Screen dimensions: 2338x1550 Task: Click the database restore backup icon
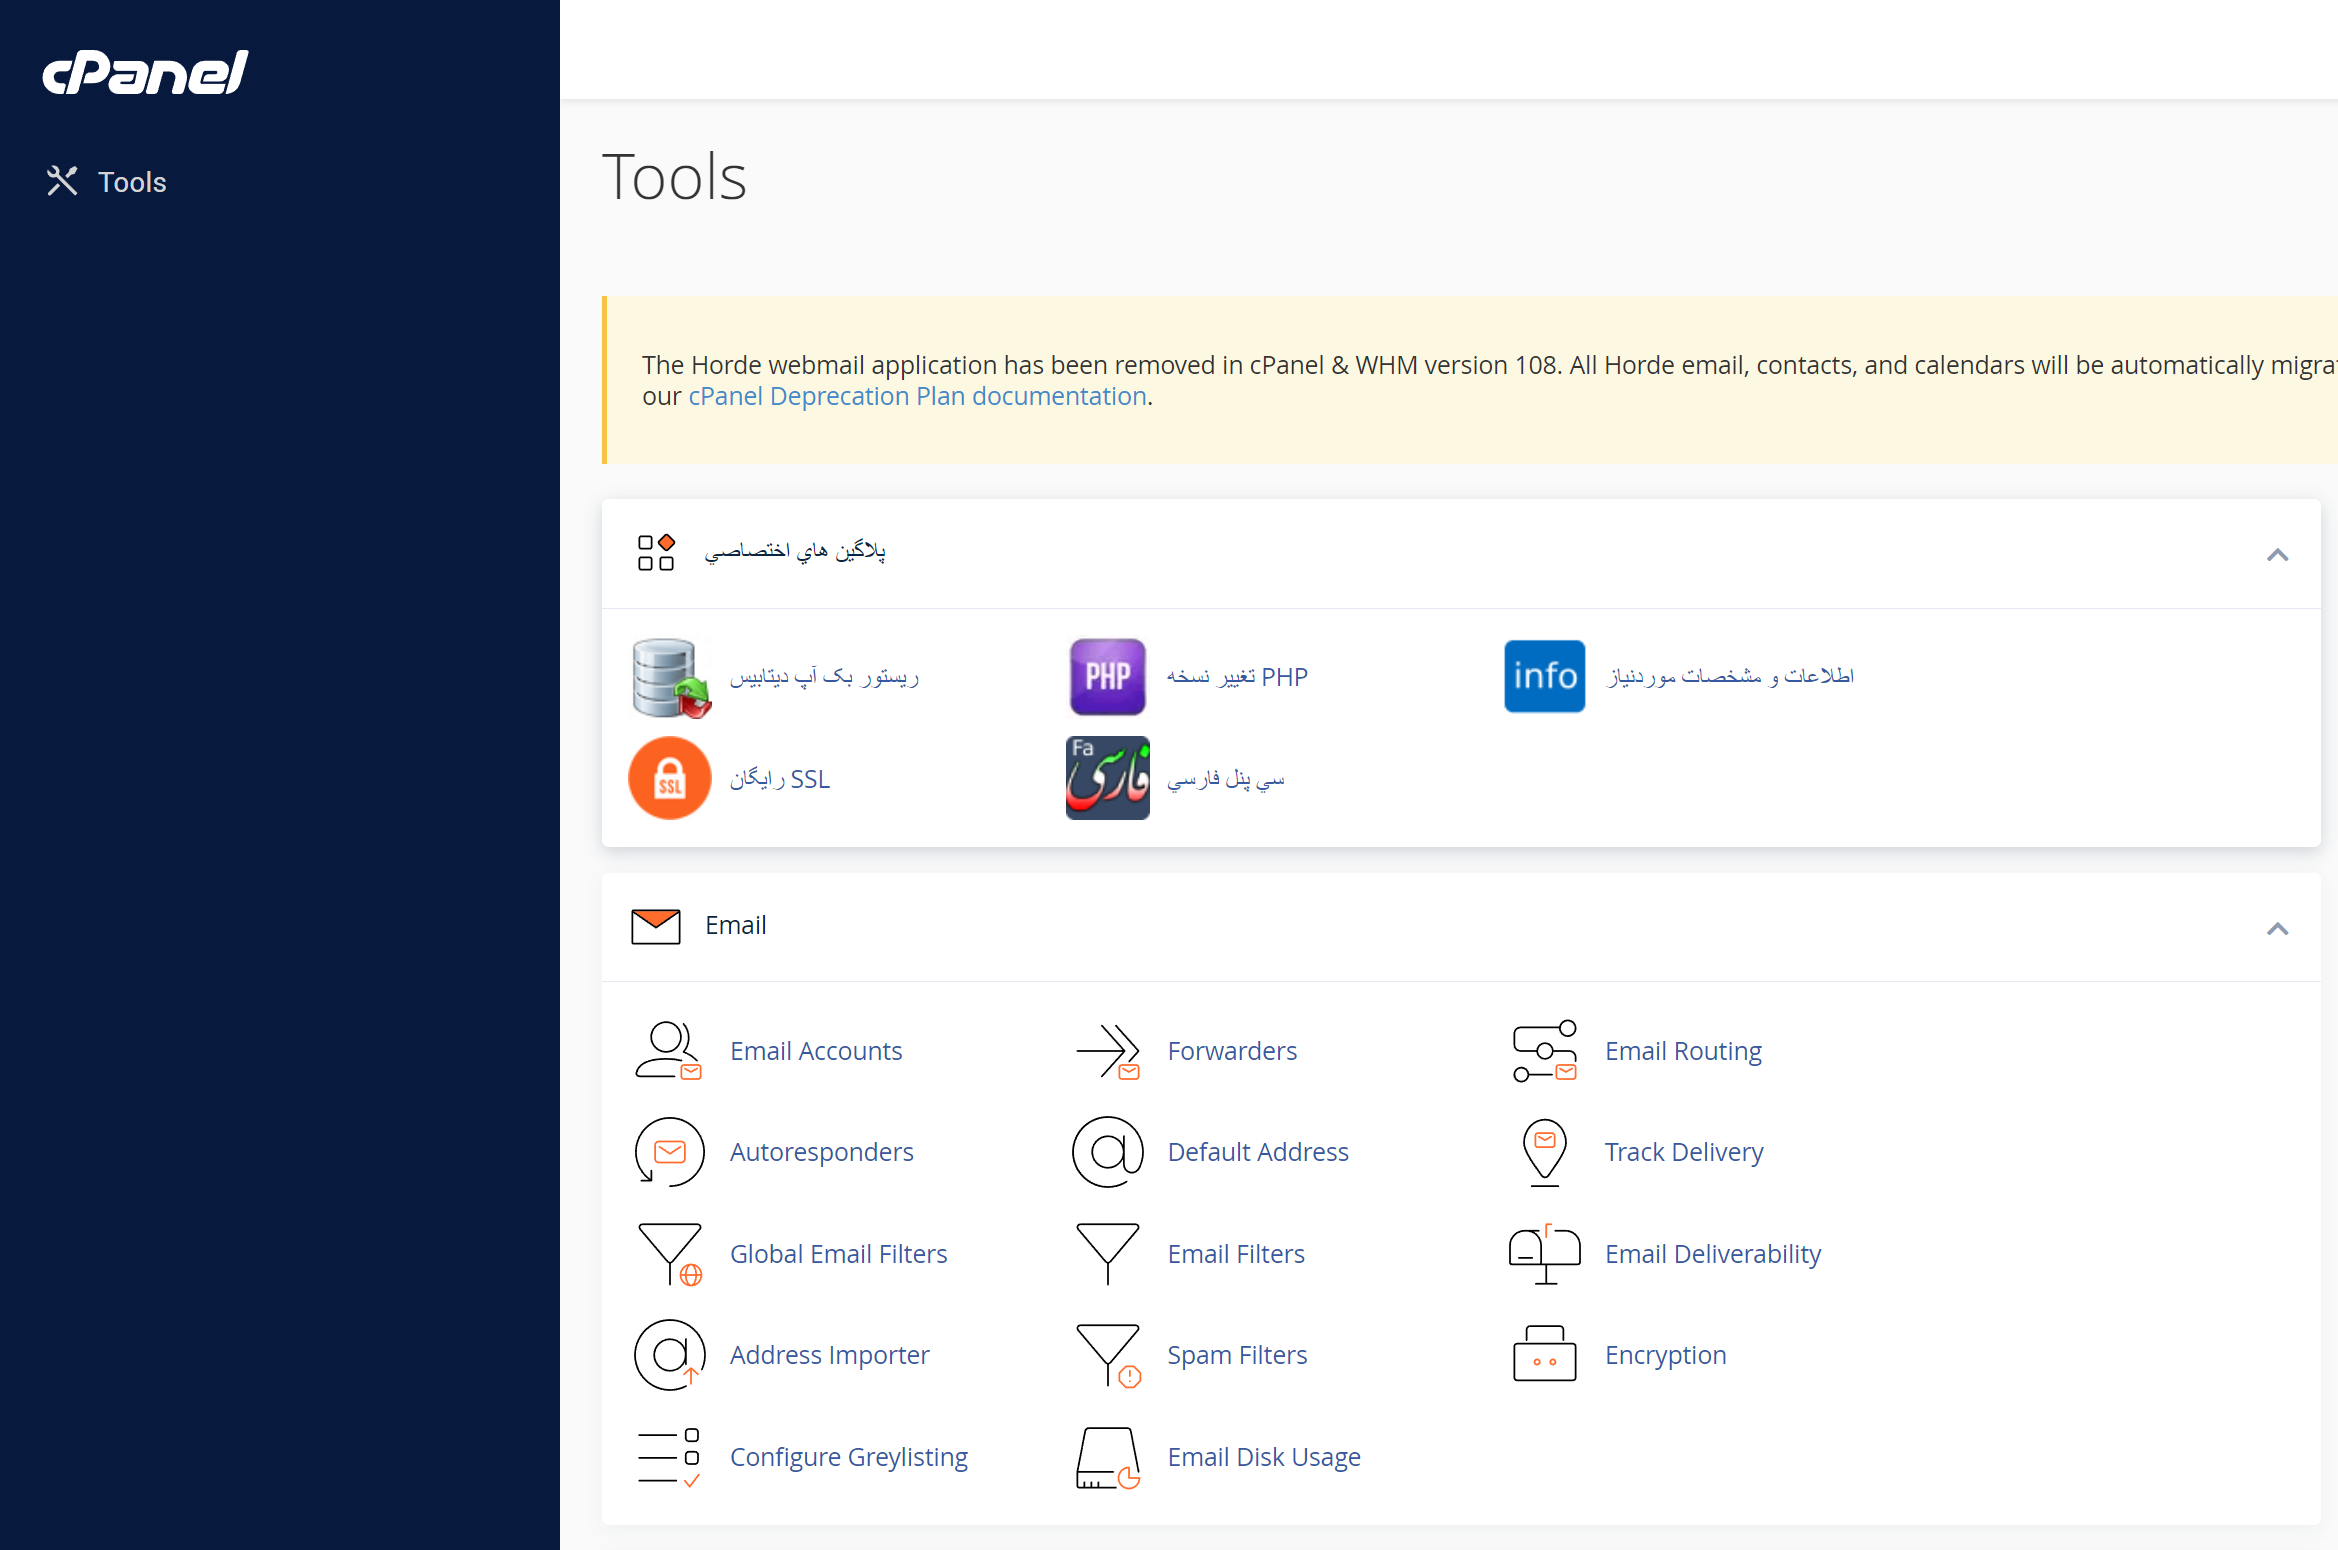click(670, 677)
